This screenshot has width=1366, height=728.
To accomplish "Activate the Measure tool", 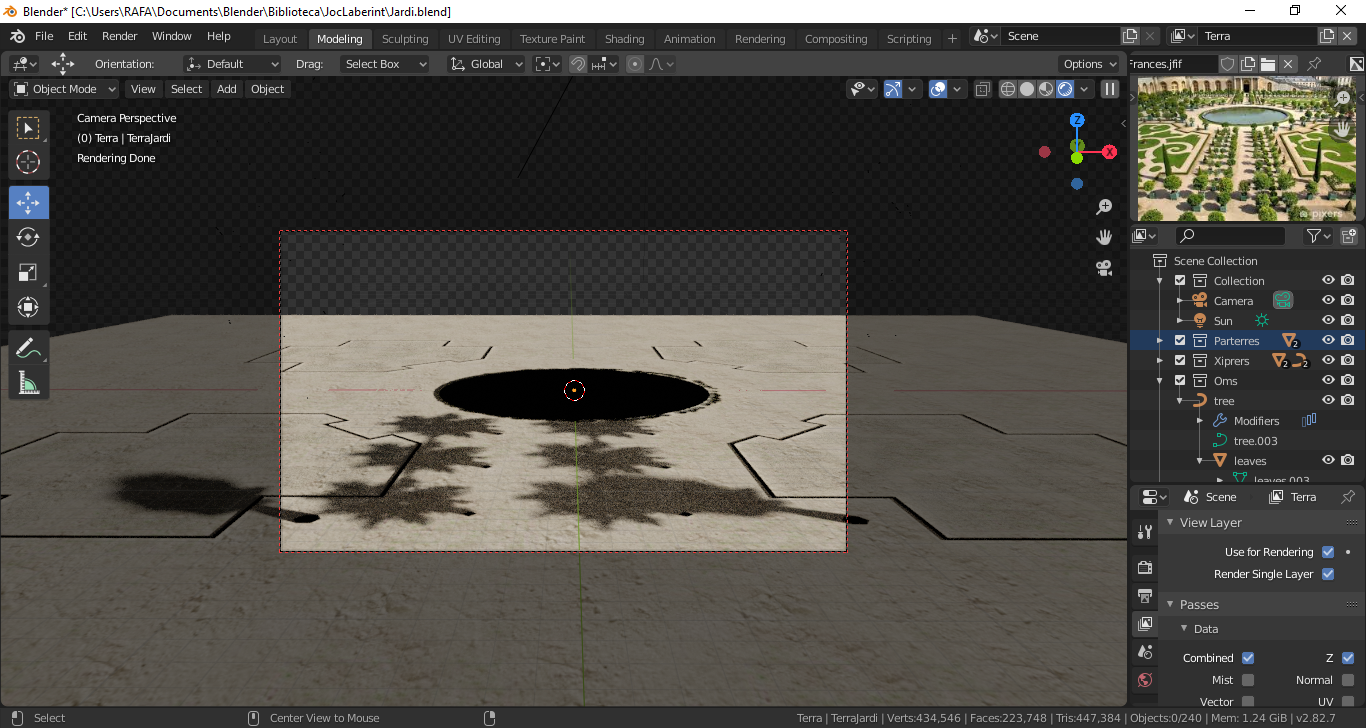I will click(x=28, y=383).
